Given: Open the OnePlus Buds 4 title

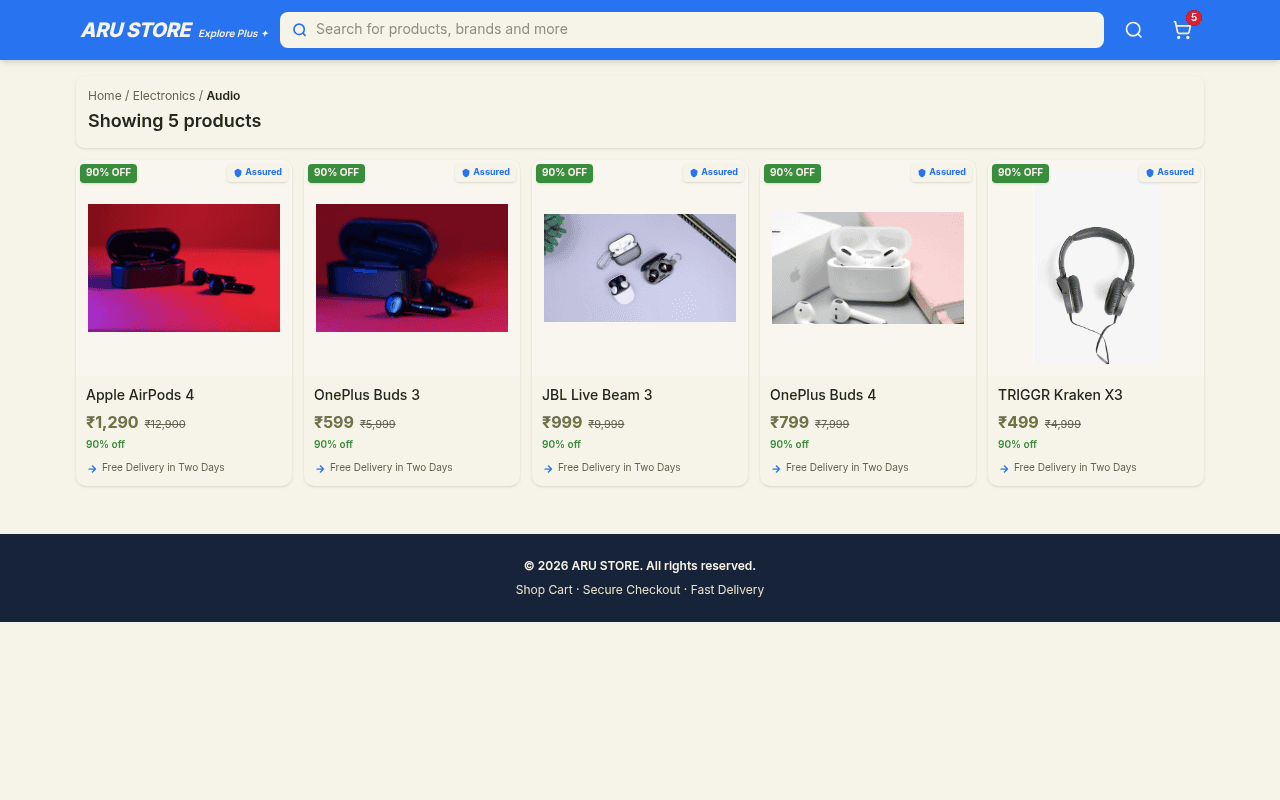Looking at the screenshot, I should (x=823, y=395).
